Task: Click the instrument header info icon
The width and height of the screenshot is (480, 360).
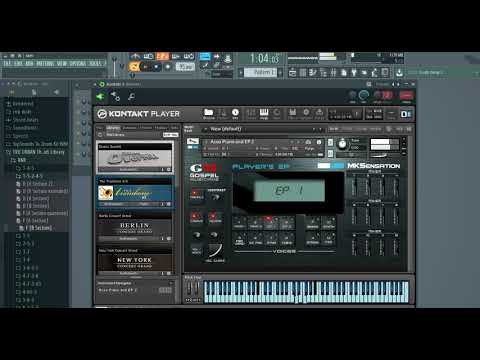Action: pyautogui.click(x=319, y=142)
